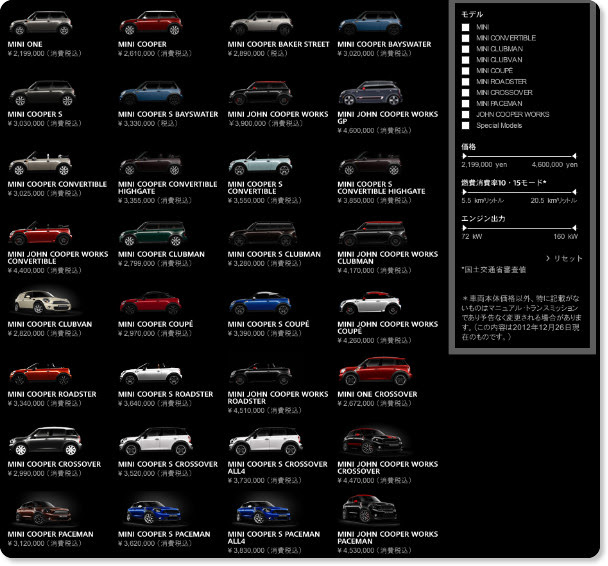This screenshot has height=566, width=608.
Task: Select MINI COOPER S CONVERTIBLE HIGHGATE image
Action: [x=370, y=164]
